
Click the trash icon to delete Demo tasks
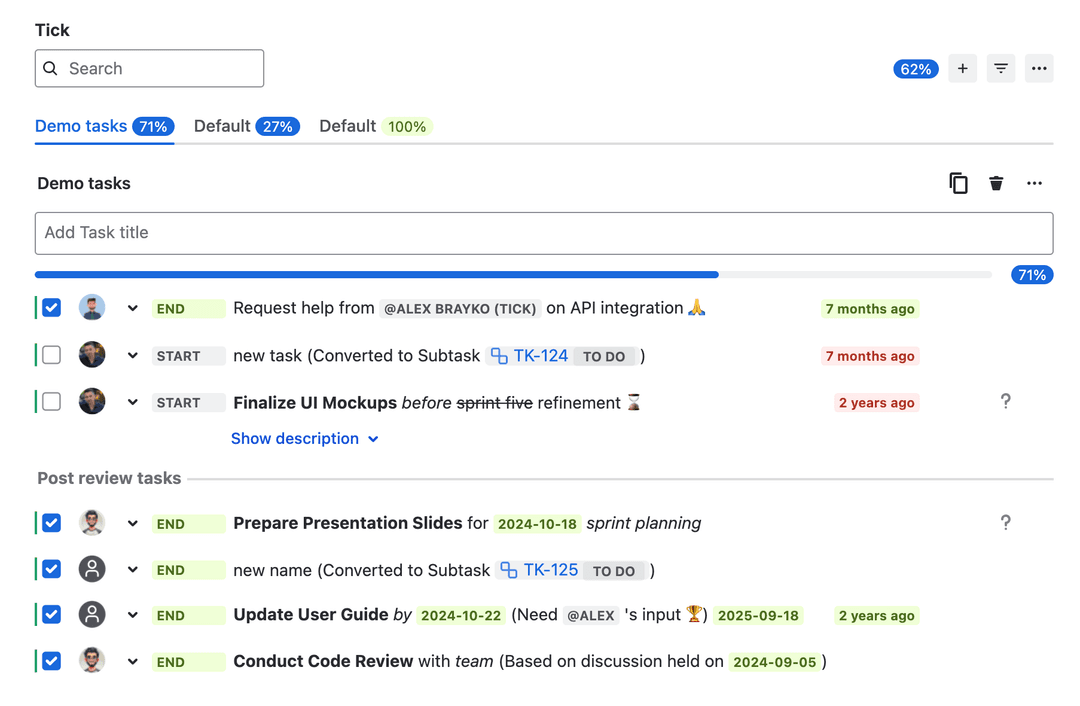click(x=996, y=183)
